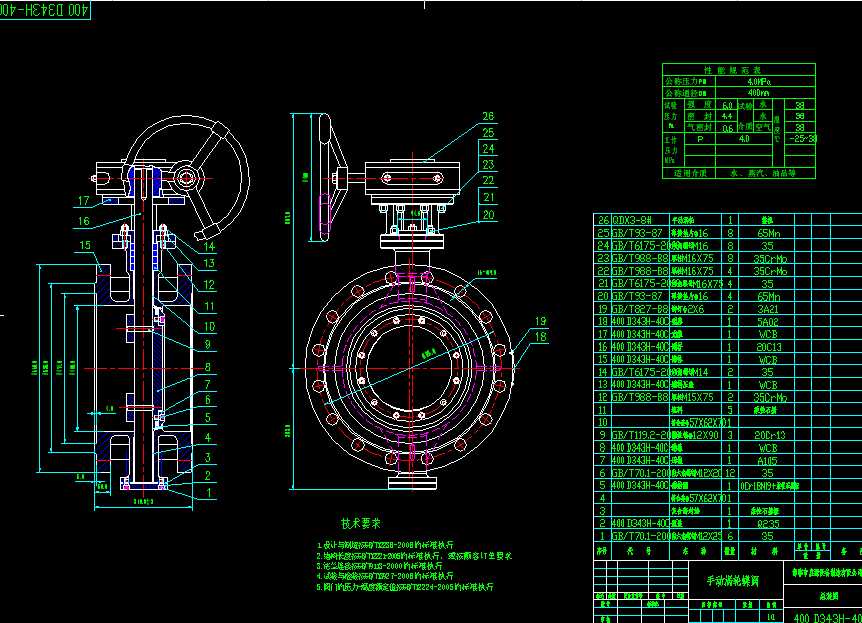
Task: Select the 技术要求 heading text
Action: 361,523
